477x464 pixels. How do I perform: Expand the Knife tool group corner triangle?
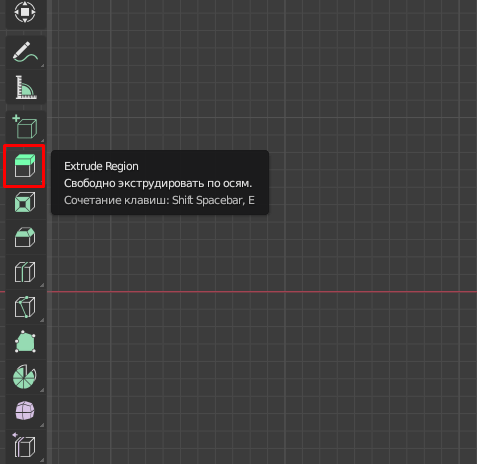point(42,320)
